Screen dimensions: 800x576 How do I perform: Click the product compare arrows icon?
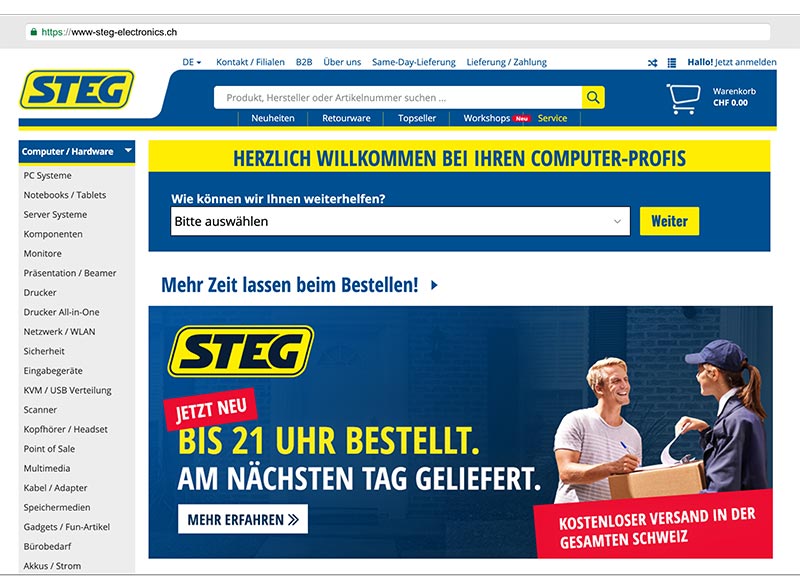652,63
